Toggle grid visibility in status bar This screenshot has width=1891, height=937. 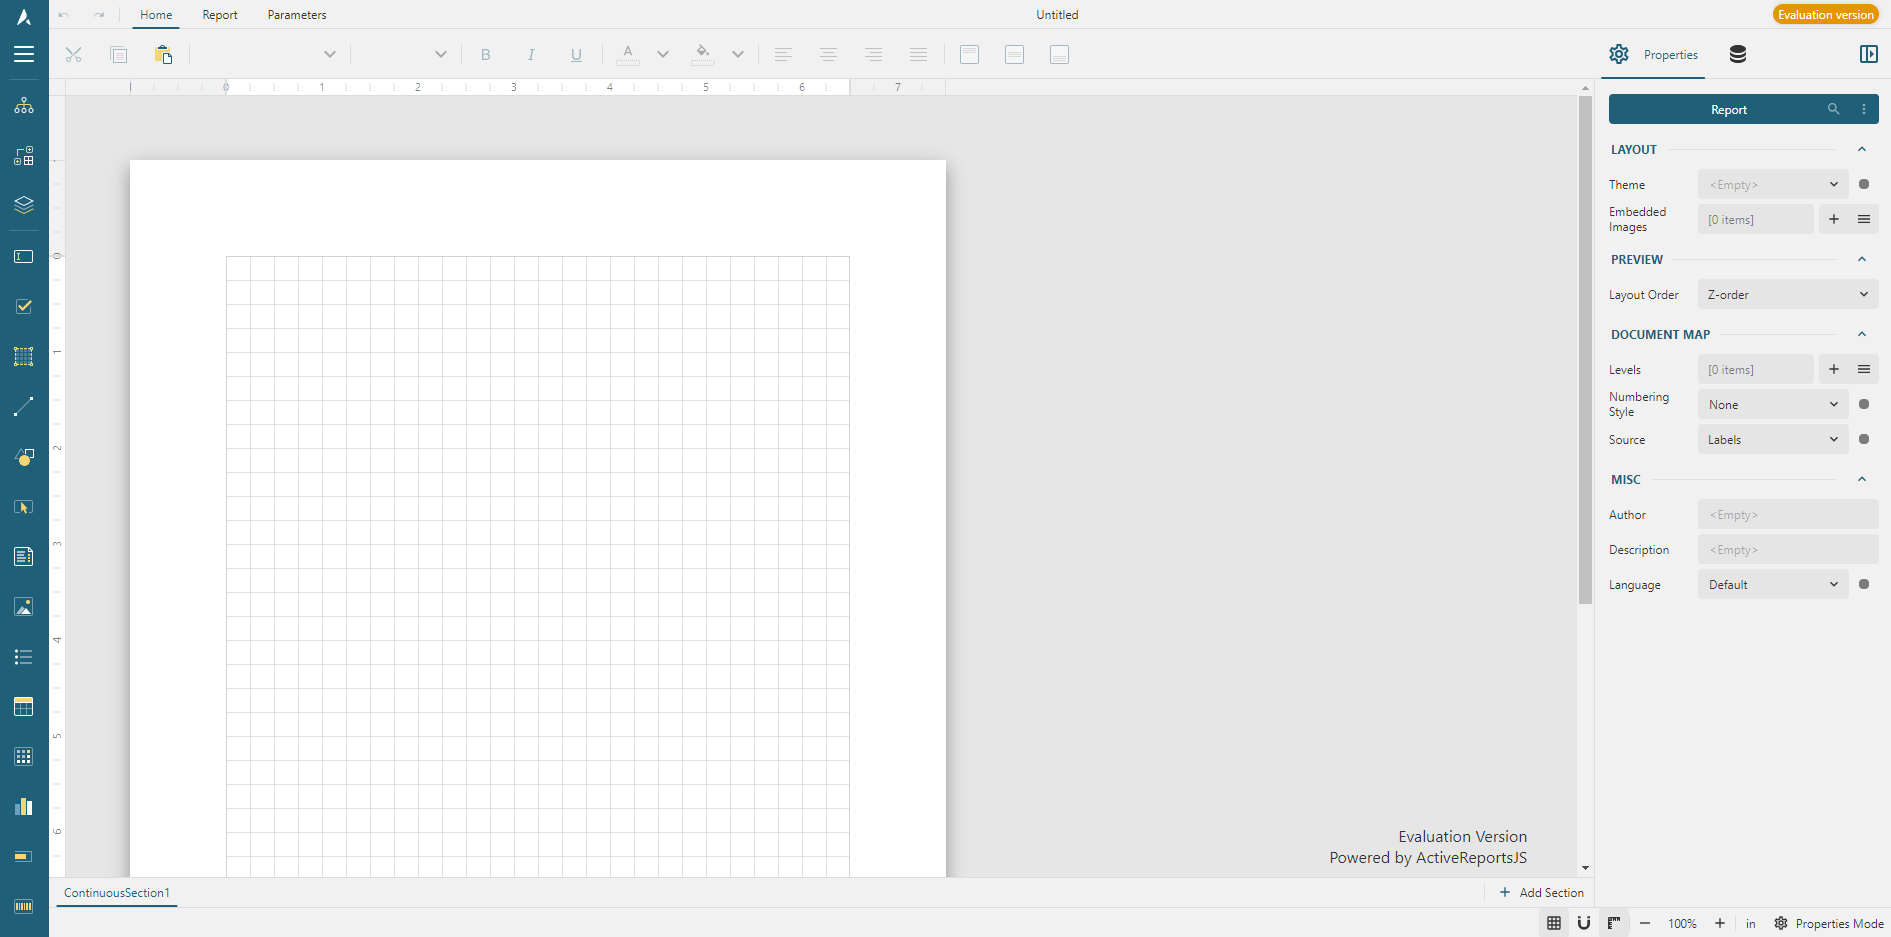[x=1554, y=923]
